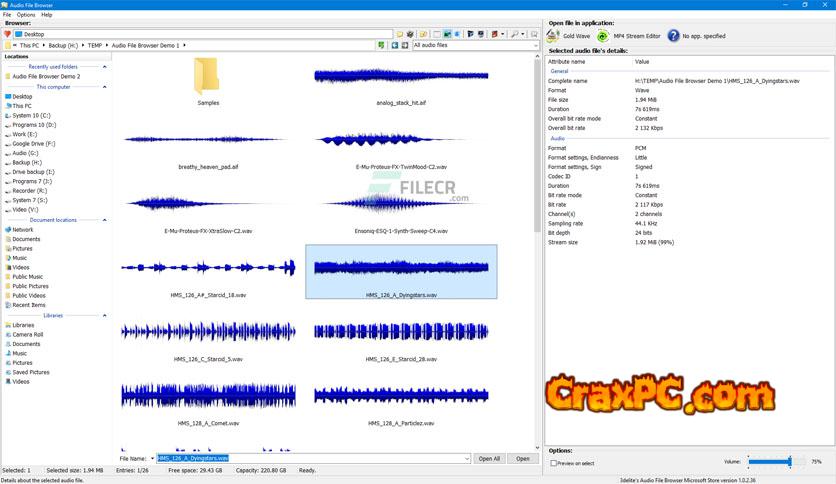Click the Open All button

coord(488,459)
